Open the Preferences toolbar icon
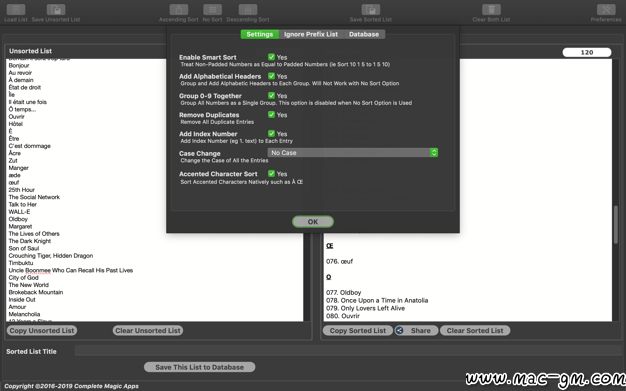626x391 pixels. click(606, 10)
